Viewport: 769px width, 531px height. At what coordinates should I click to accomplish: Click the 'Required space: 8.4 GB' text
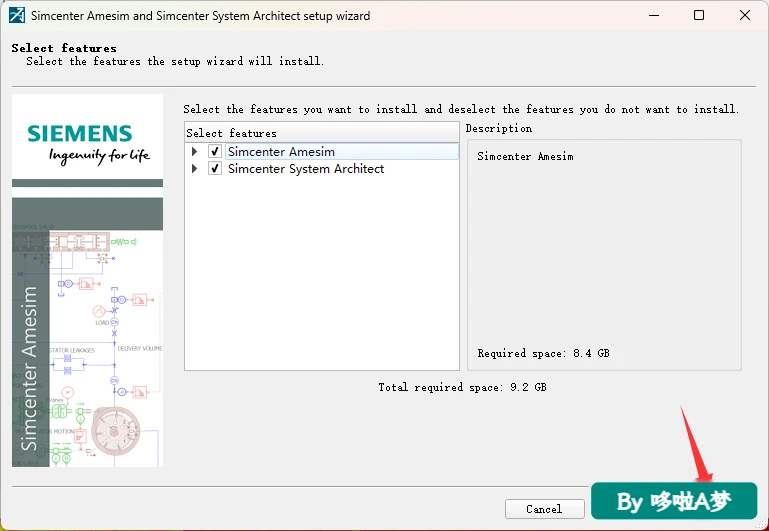point(543,353)
